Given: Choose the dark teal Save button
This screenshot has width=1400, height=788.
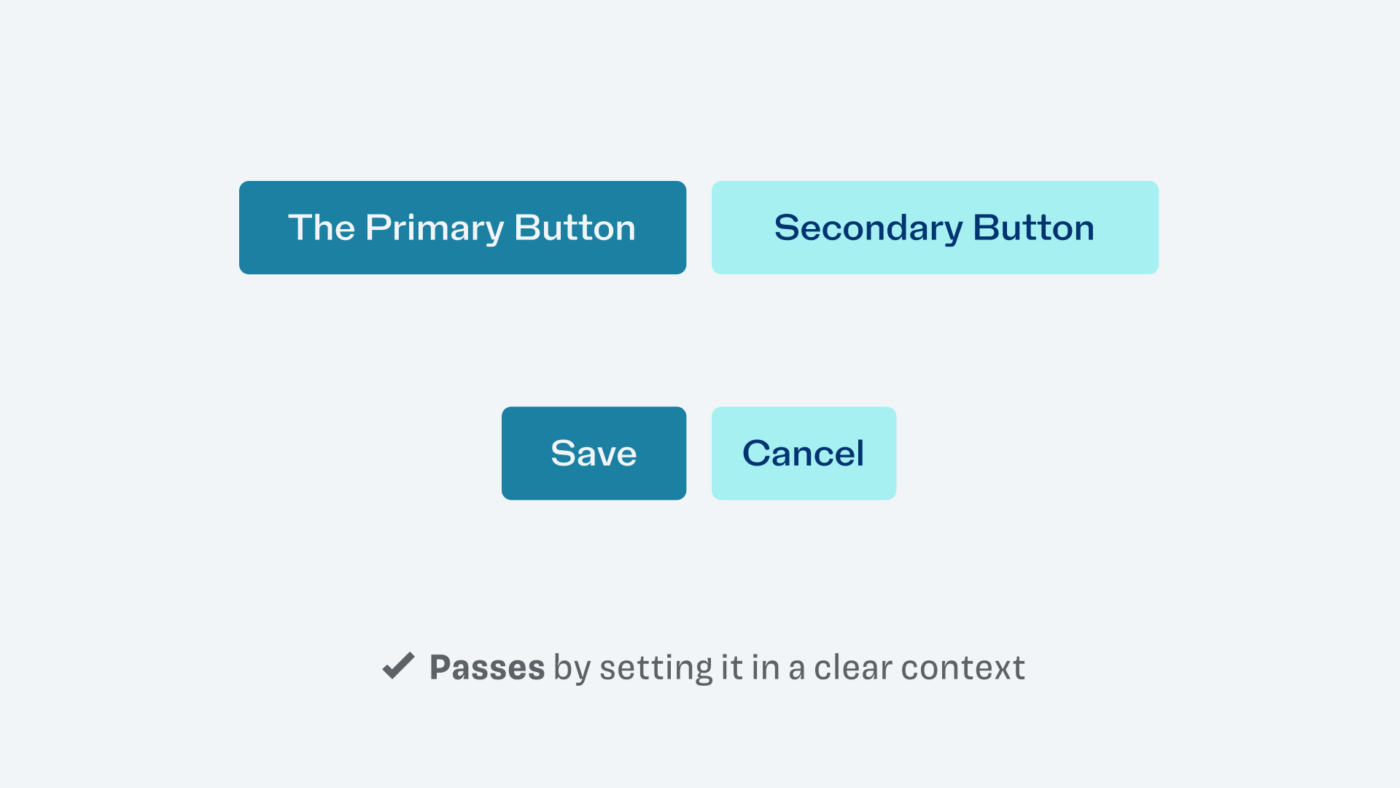Looking at the screenshot, I should 594,453.
